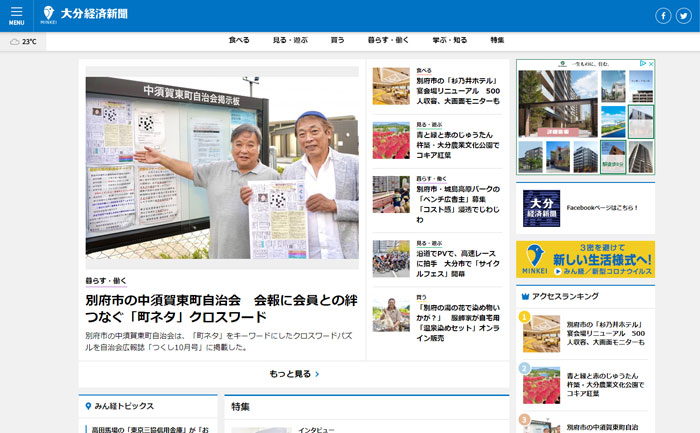Viewport: 700px width, 433px height.
Task: Select the 買う navigation tab
Action: [x=338, y=40]
